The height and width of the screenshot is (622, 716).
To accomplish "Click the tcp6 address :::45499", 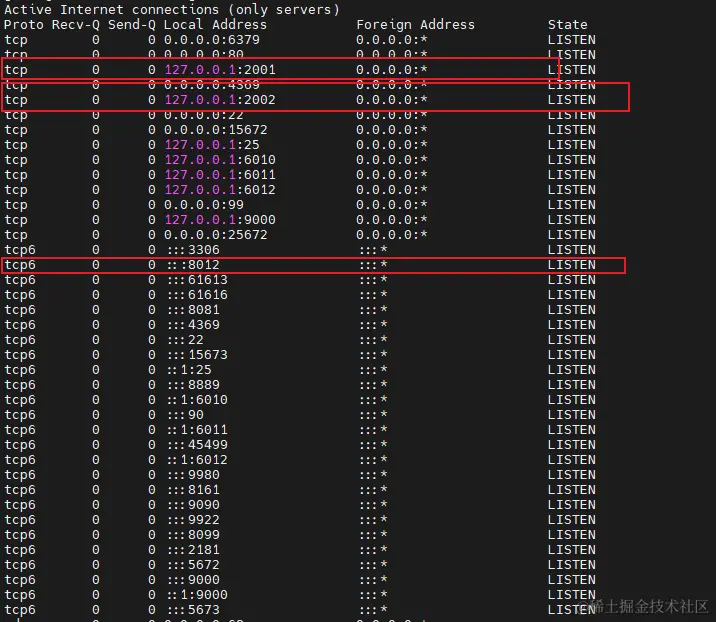I will tap(197, 445).
